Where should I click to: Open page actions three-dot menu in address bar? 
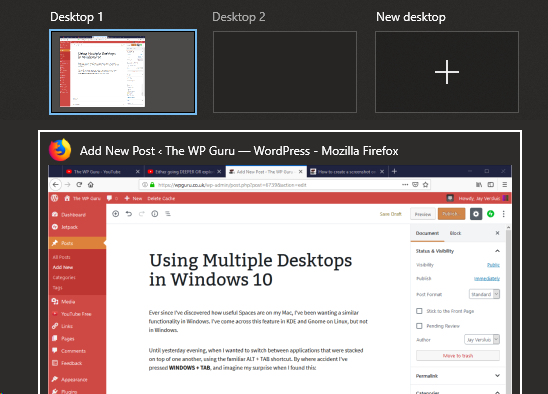point(405,185)
